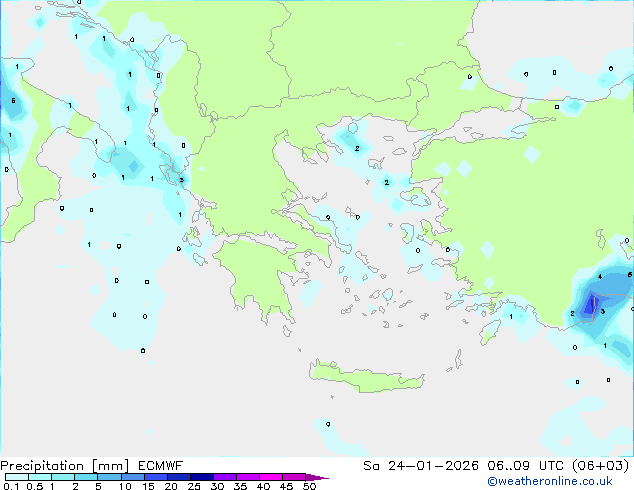Select the "(06+03)" forecast offset text
Viewport: 634px width, 490px height.
pyautogui.click(x=601, y=466)
